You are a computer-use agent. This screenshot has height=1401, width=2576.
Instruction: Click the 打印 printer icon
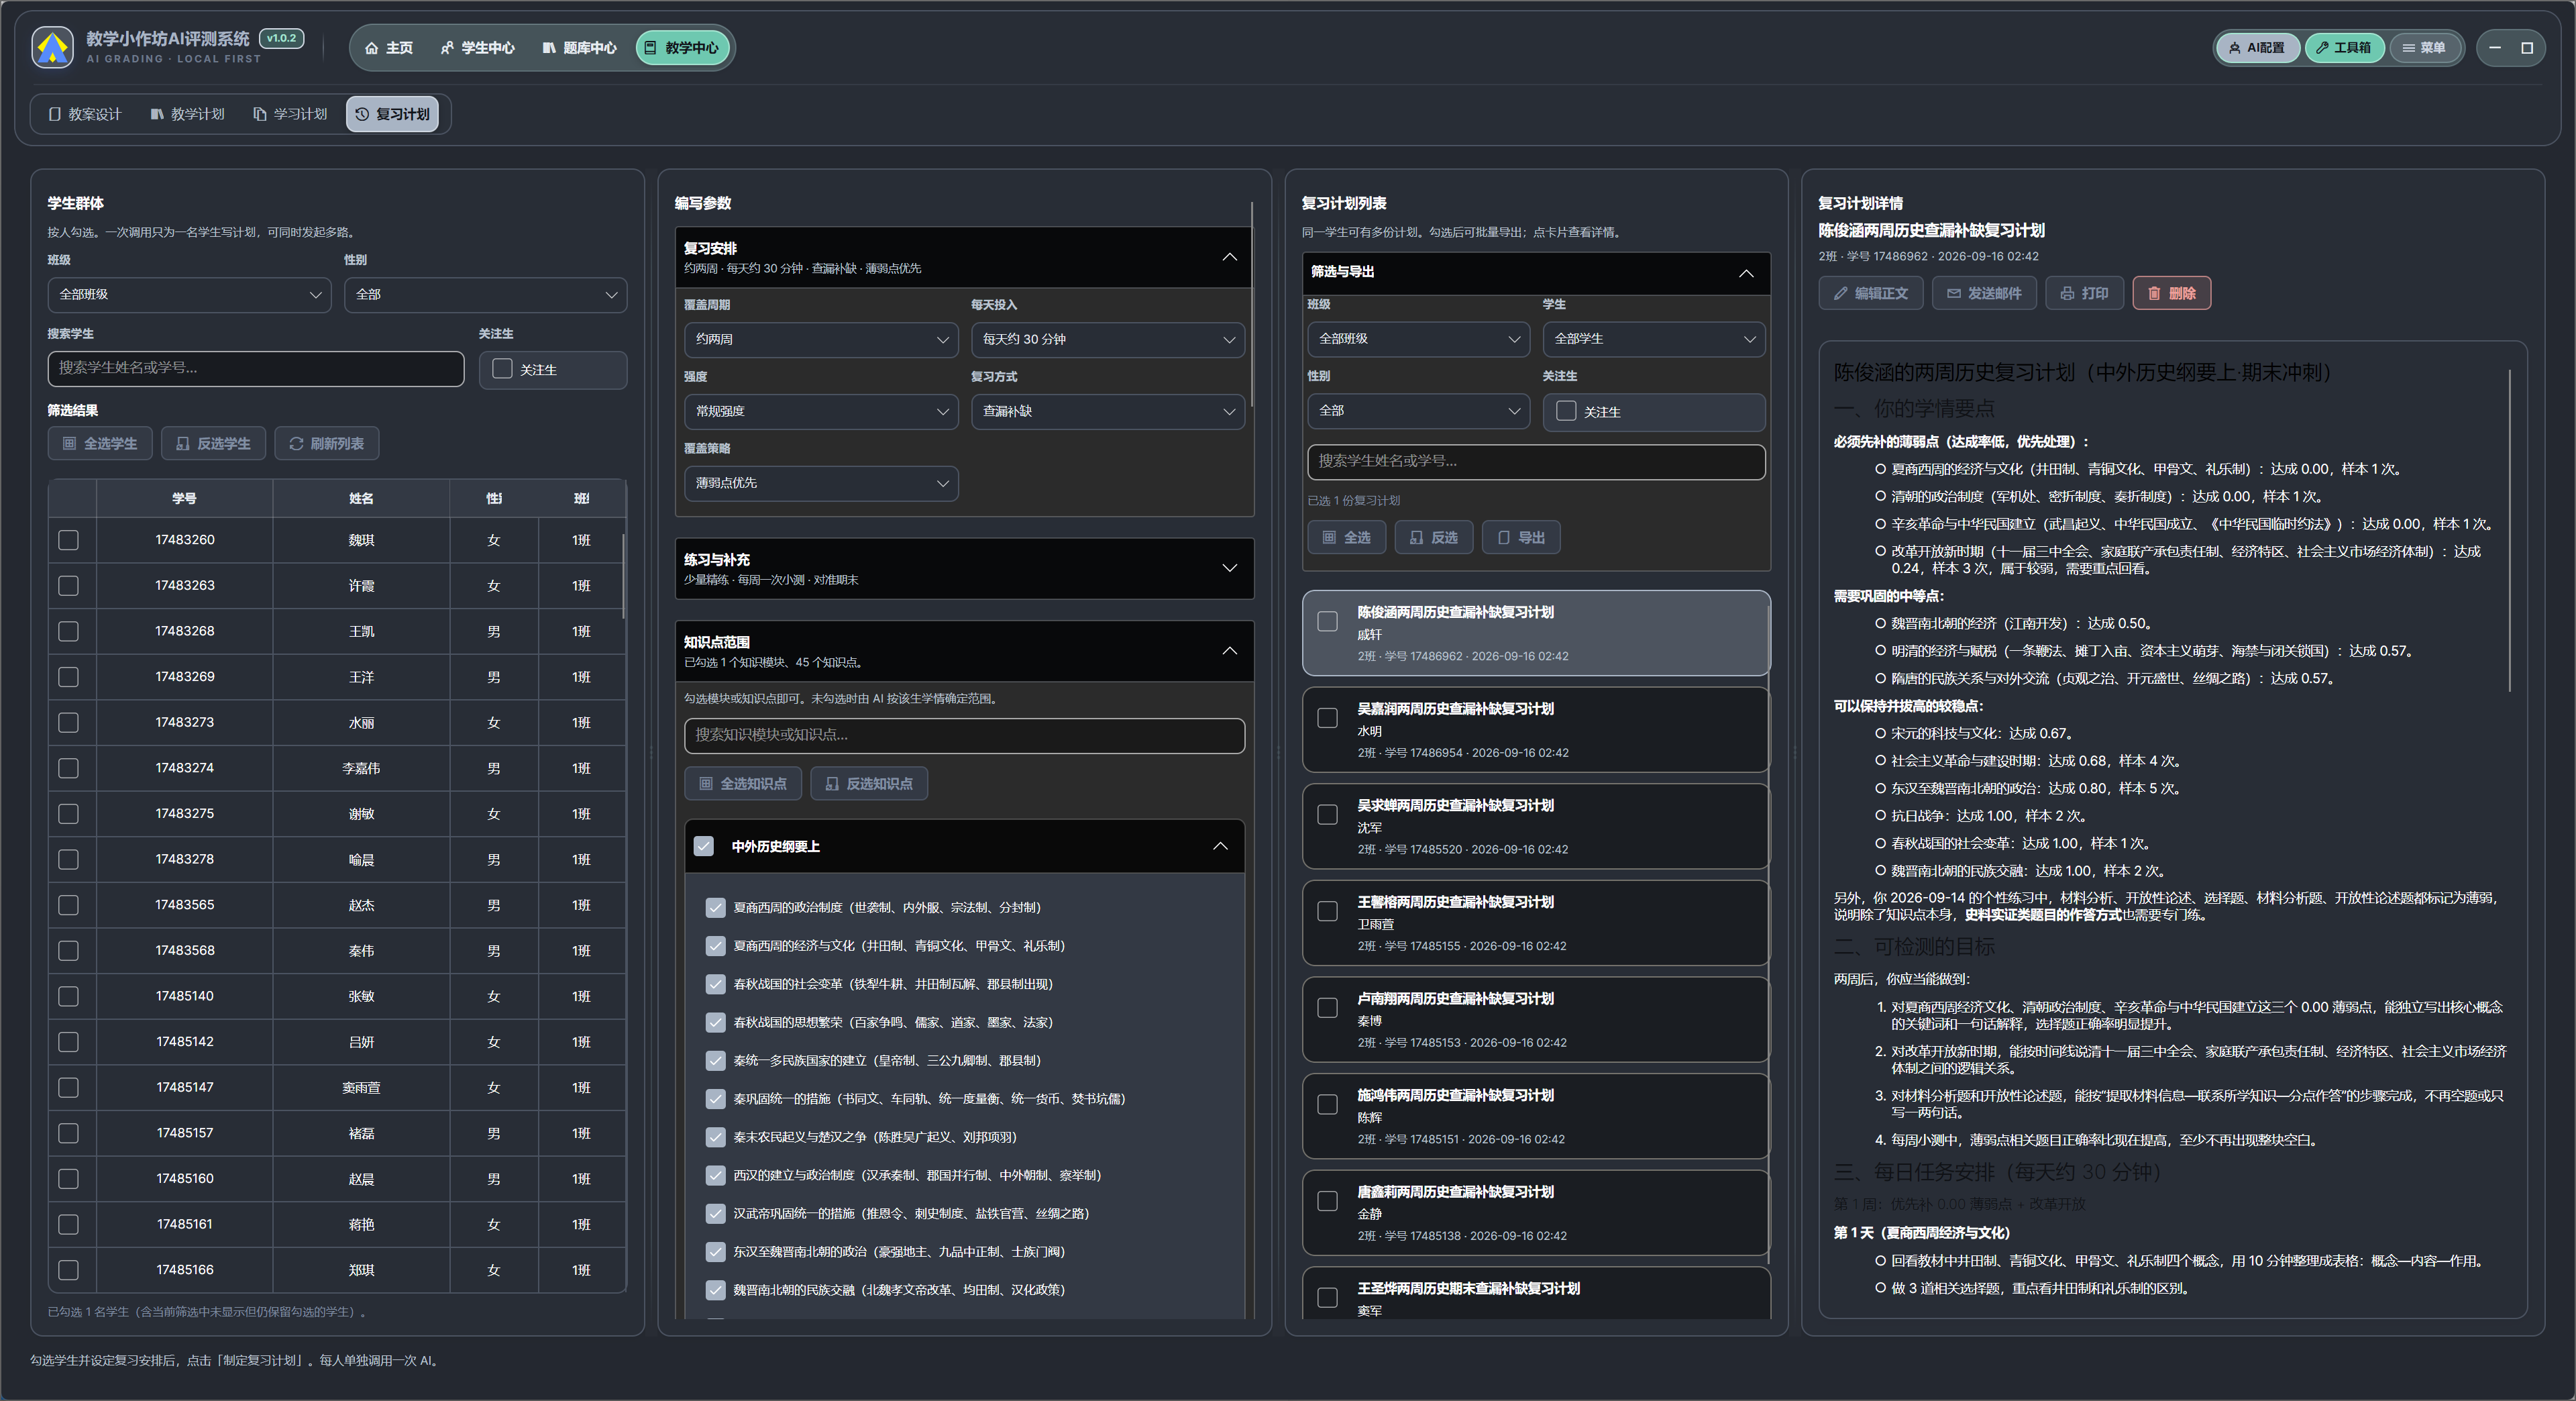click(2067, 294)
